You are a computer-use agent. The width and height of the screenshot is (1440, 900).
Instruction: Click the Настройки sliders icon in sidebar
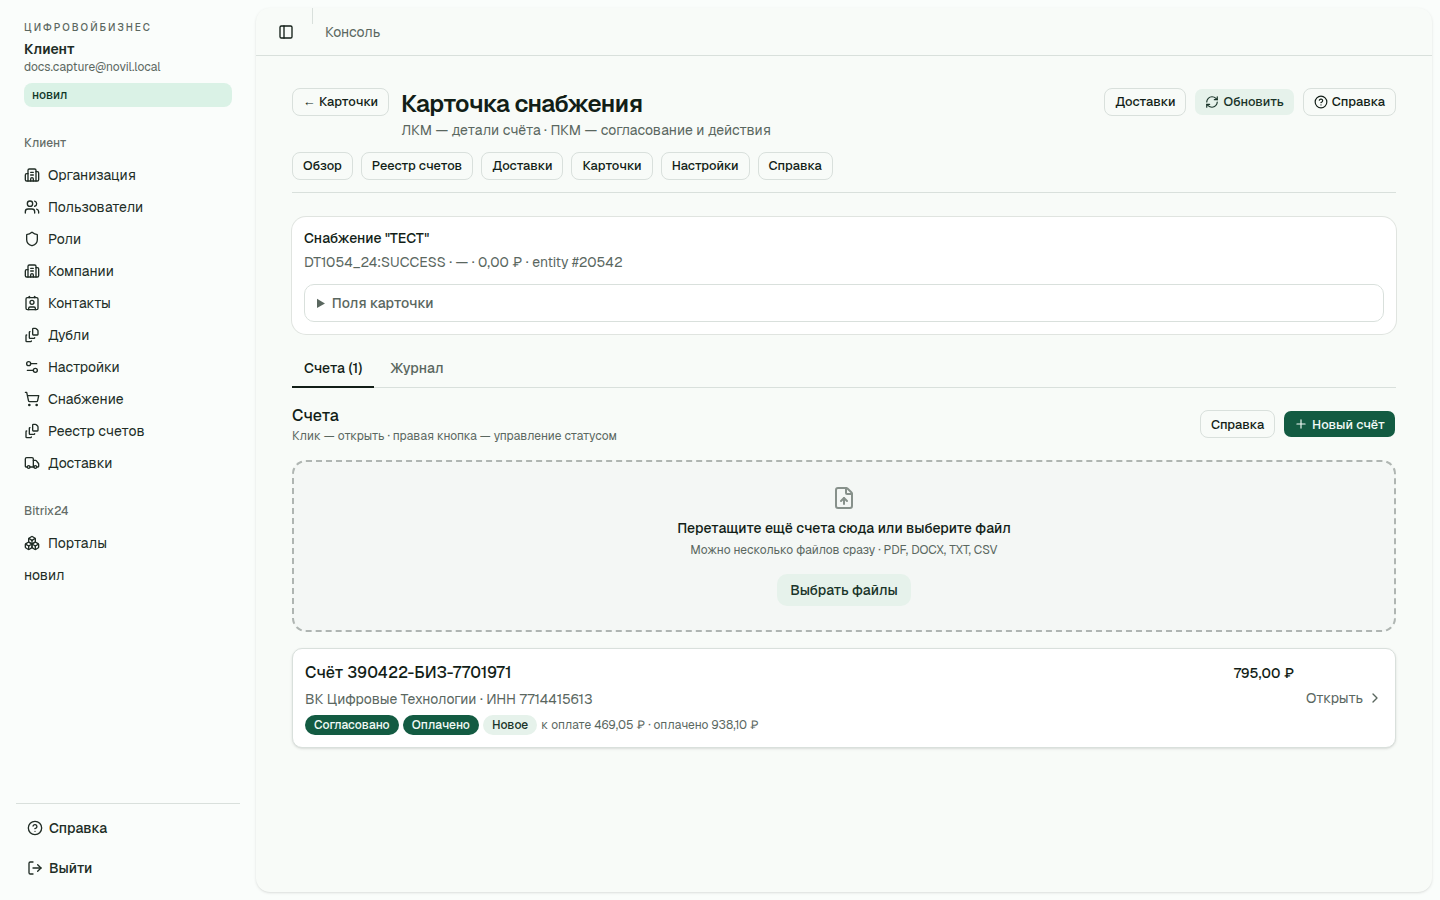(x=32, y=367)
